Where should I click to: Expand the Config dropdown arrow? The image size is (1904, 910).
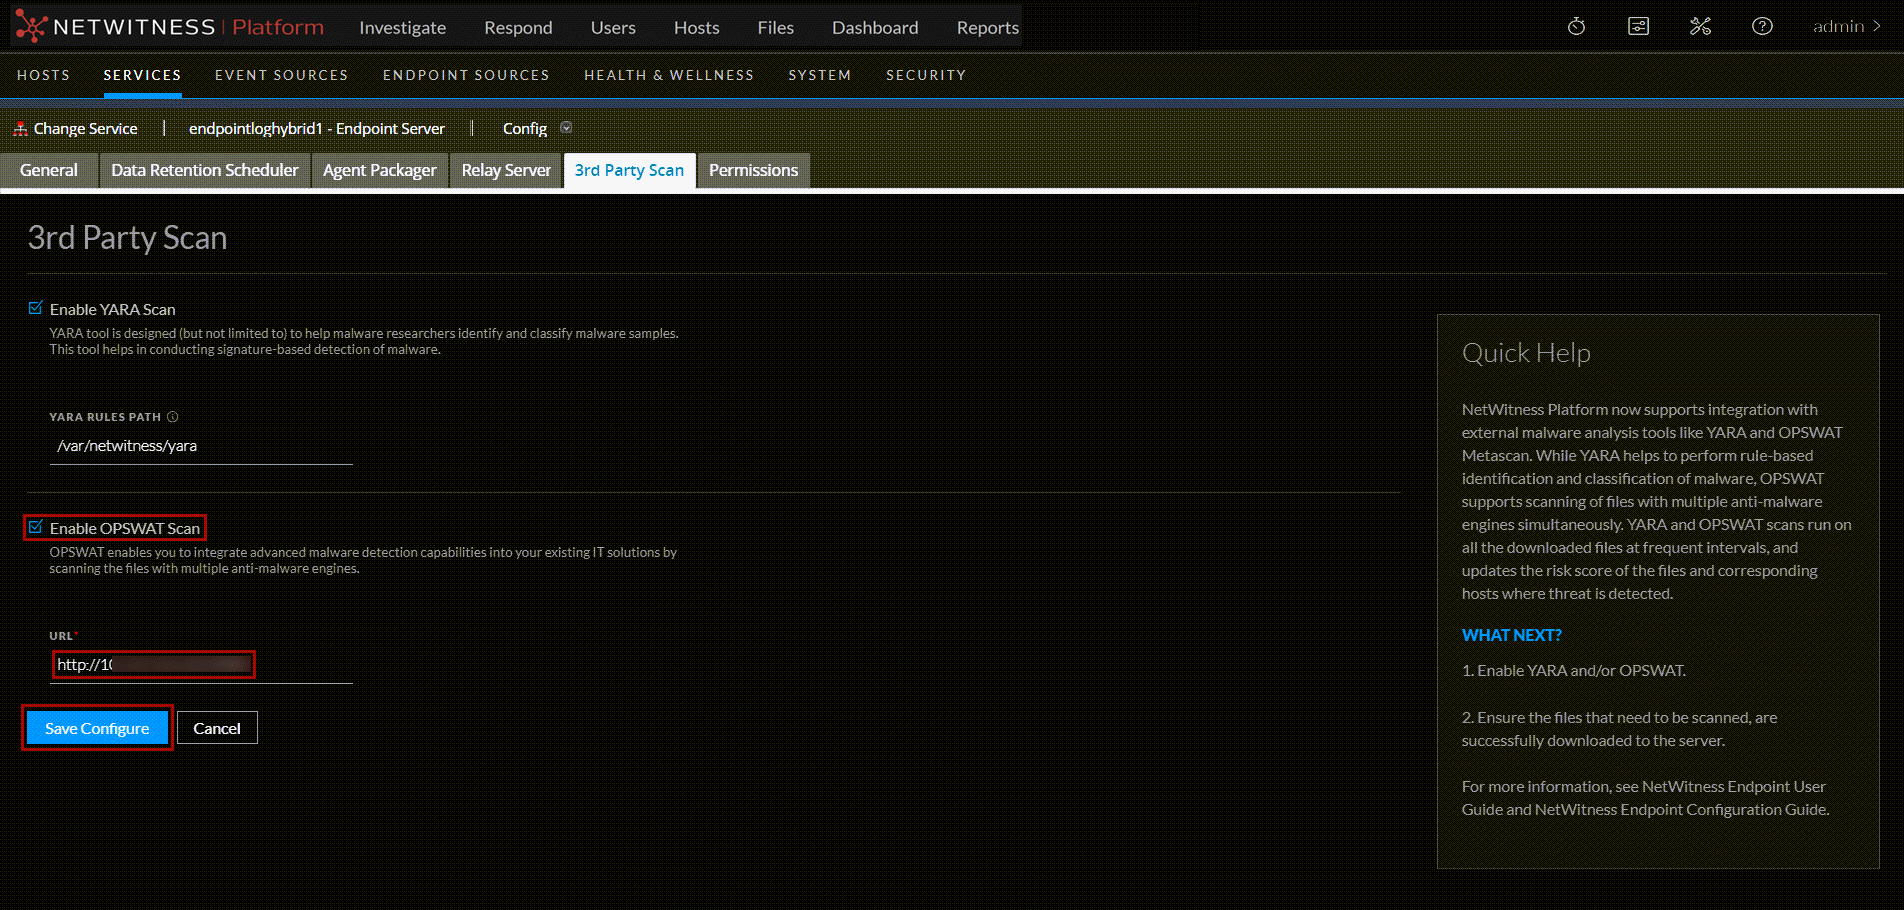point(566,128)
